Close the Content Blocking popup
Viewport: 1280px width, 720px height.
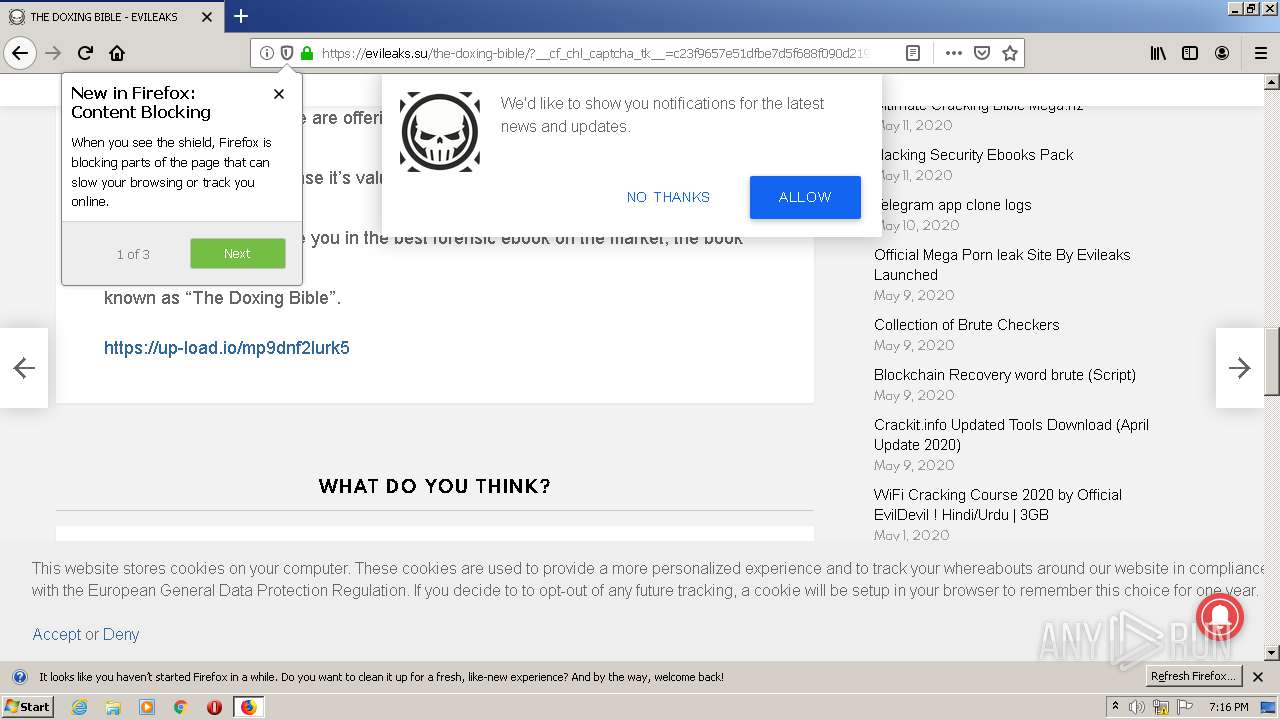[279, 94]
